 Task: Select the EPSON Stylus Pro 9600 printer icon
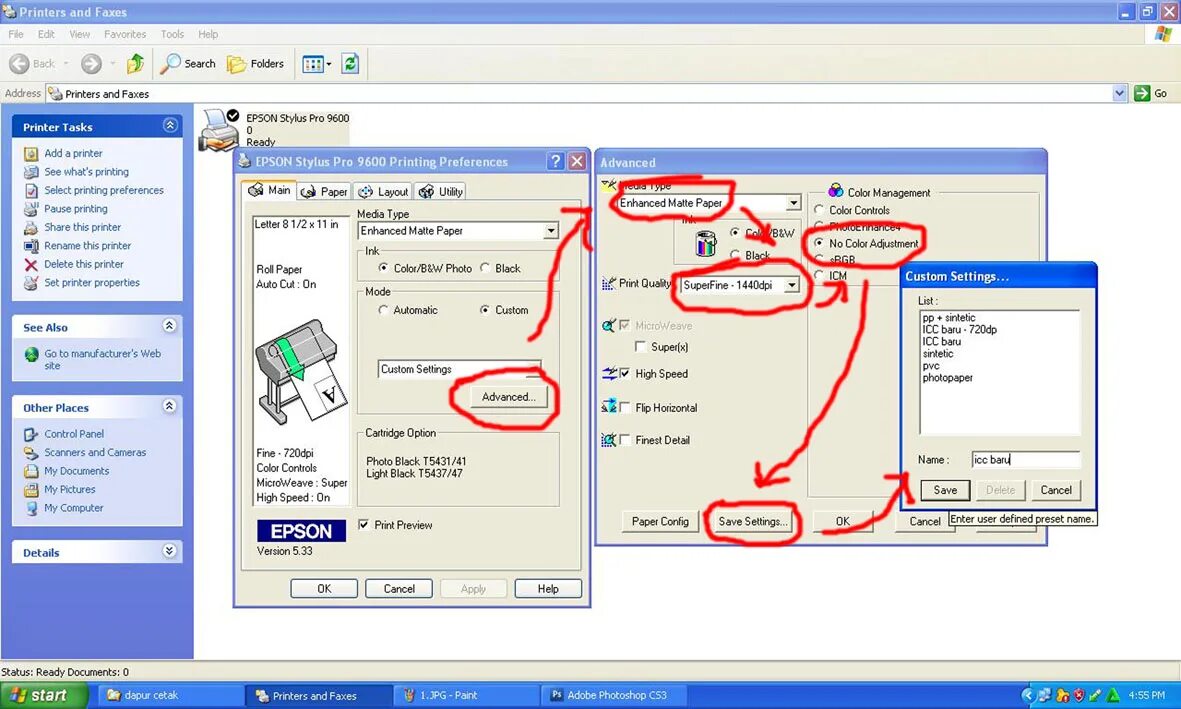[218, 130]
